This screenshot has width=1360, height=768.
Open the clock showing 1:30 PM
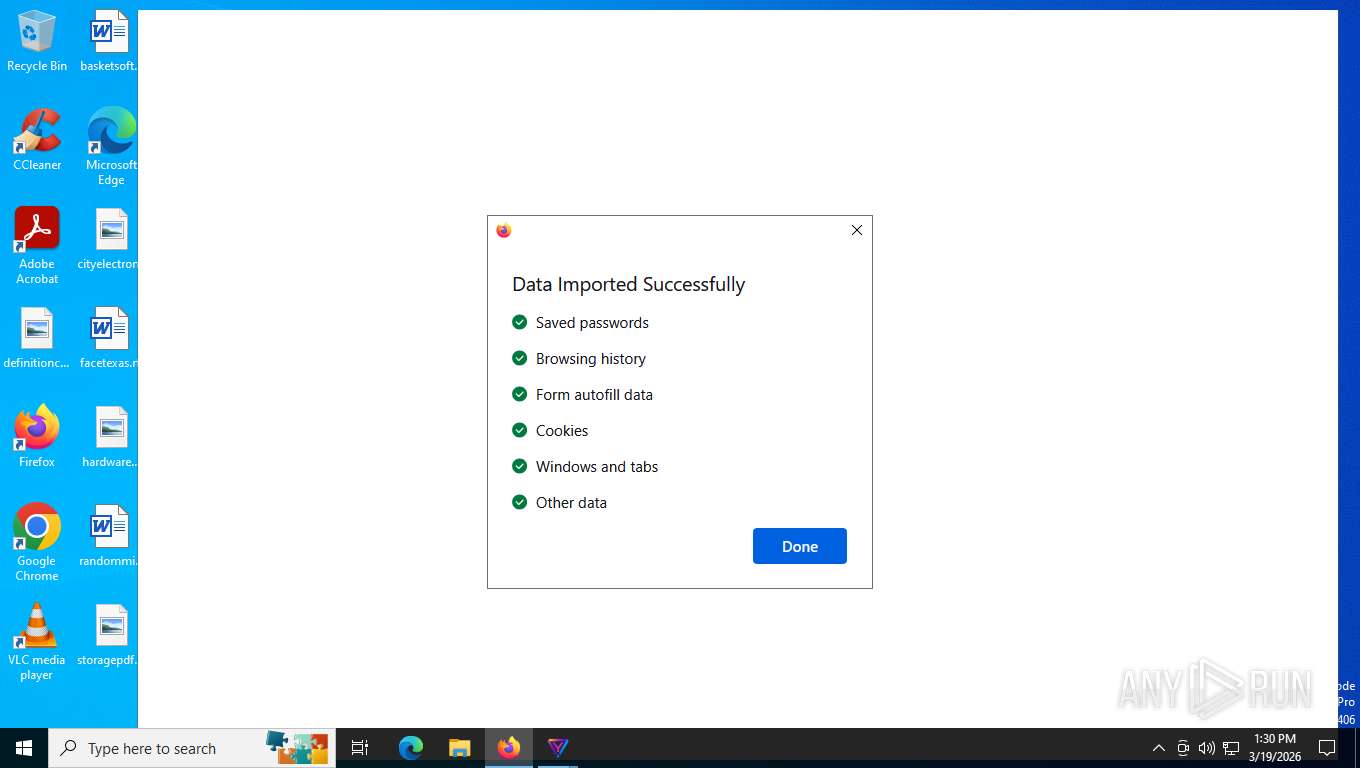pyautogui.click(x=1274, y=748)
